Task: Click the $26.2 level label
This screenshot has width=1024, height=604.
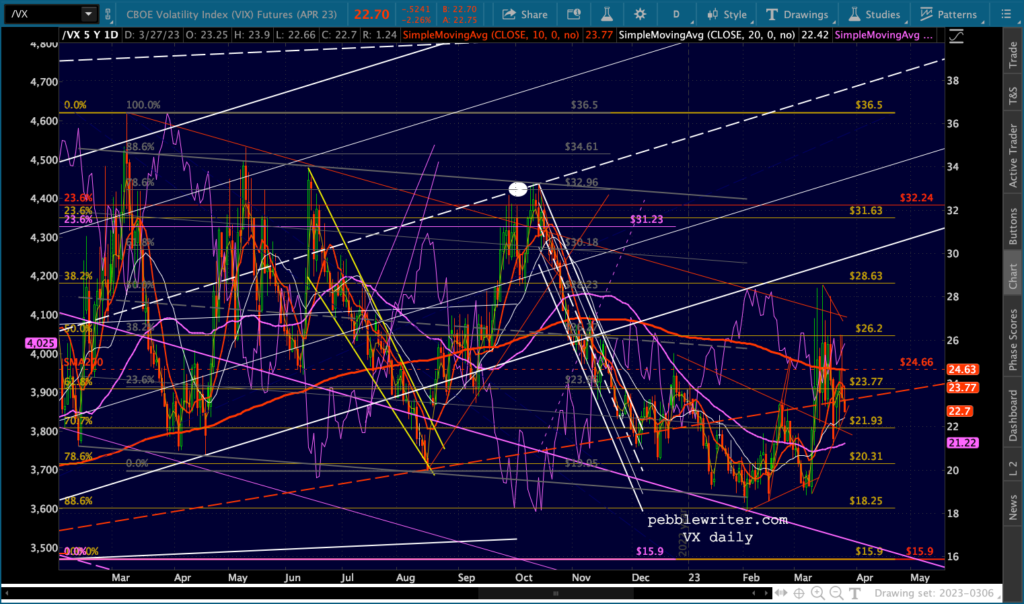Action: click(869, 328)
